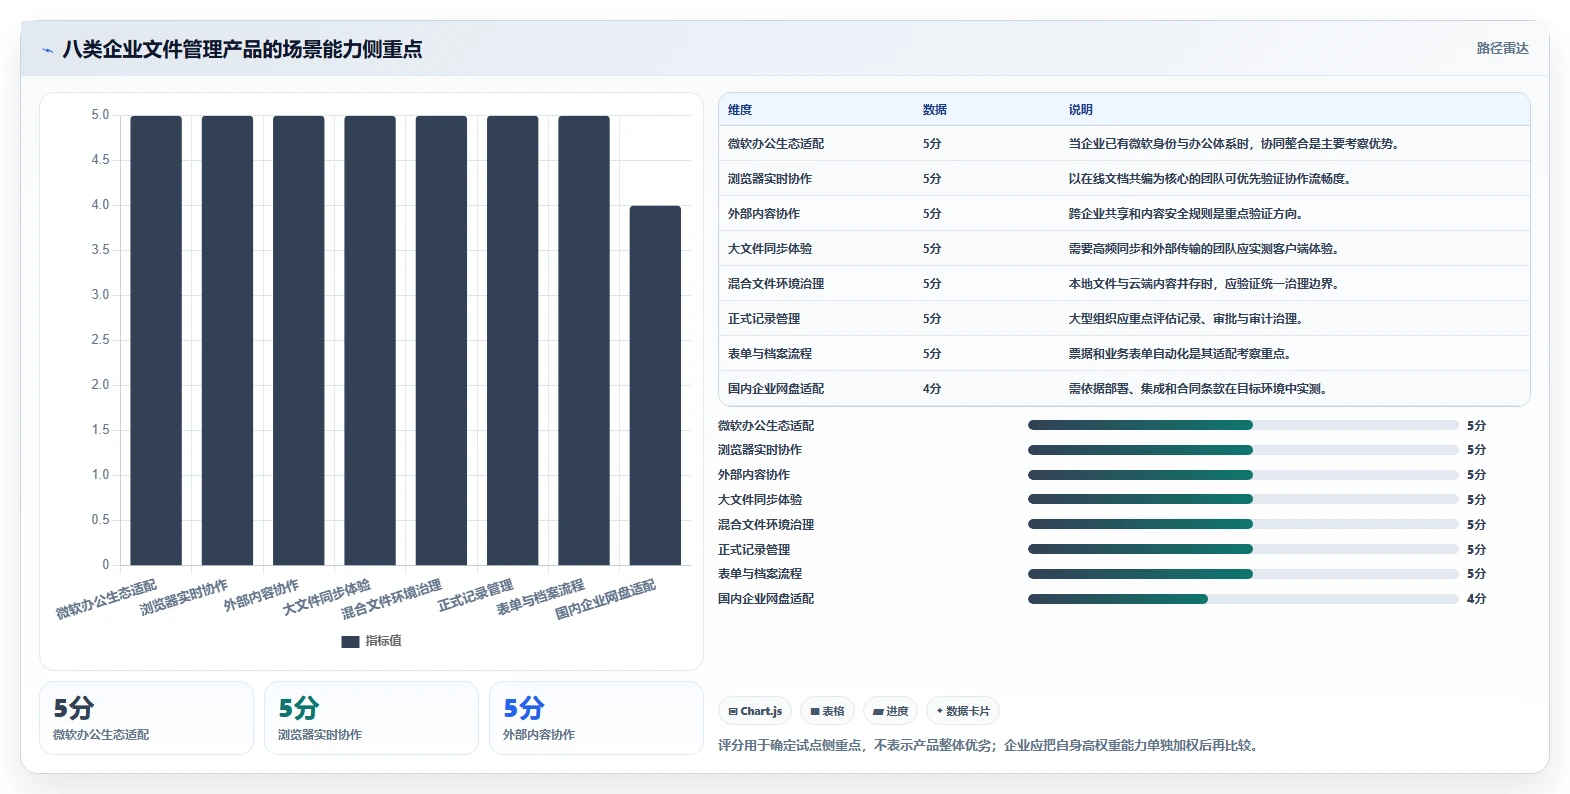Click the 正式记录管理 bar in the chart

point(513,340)
